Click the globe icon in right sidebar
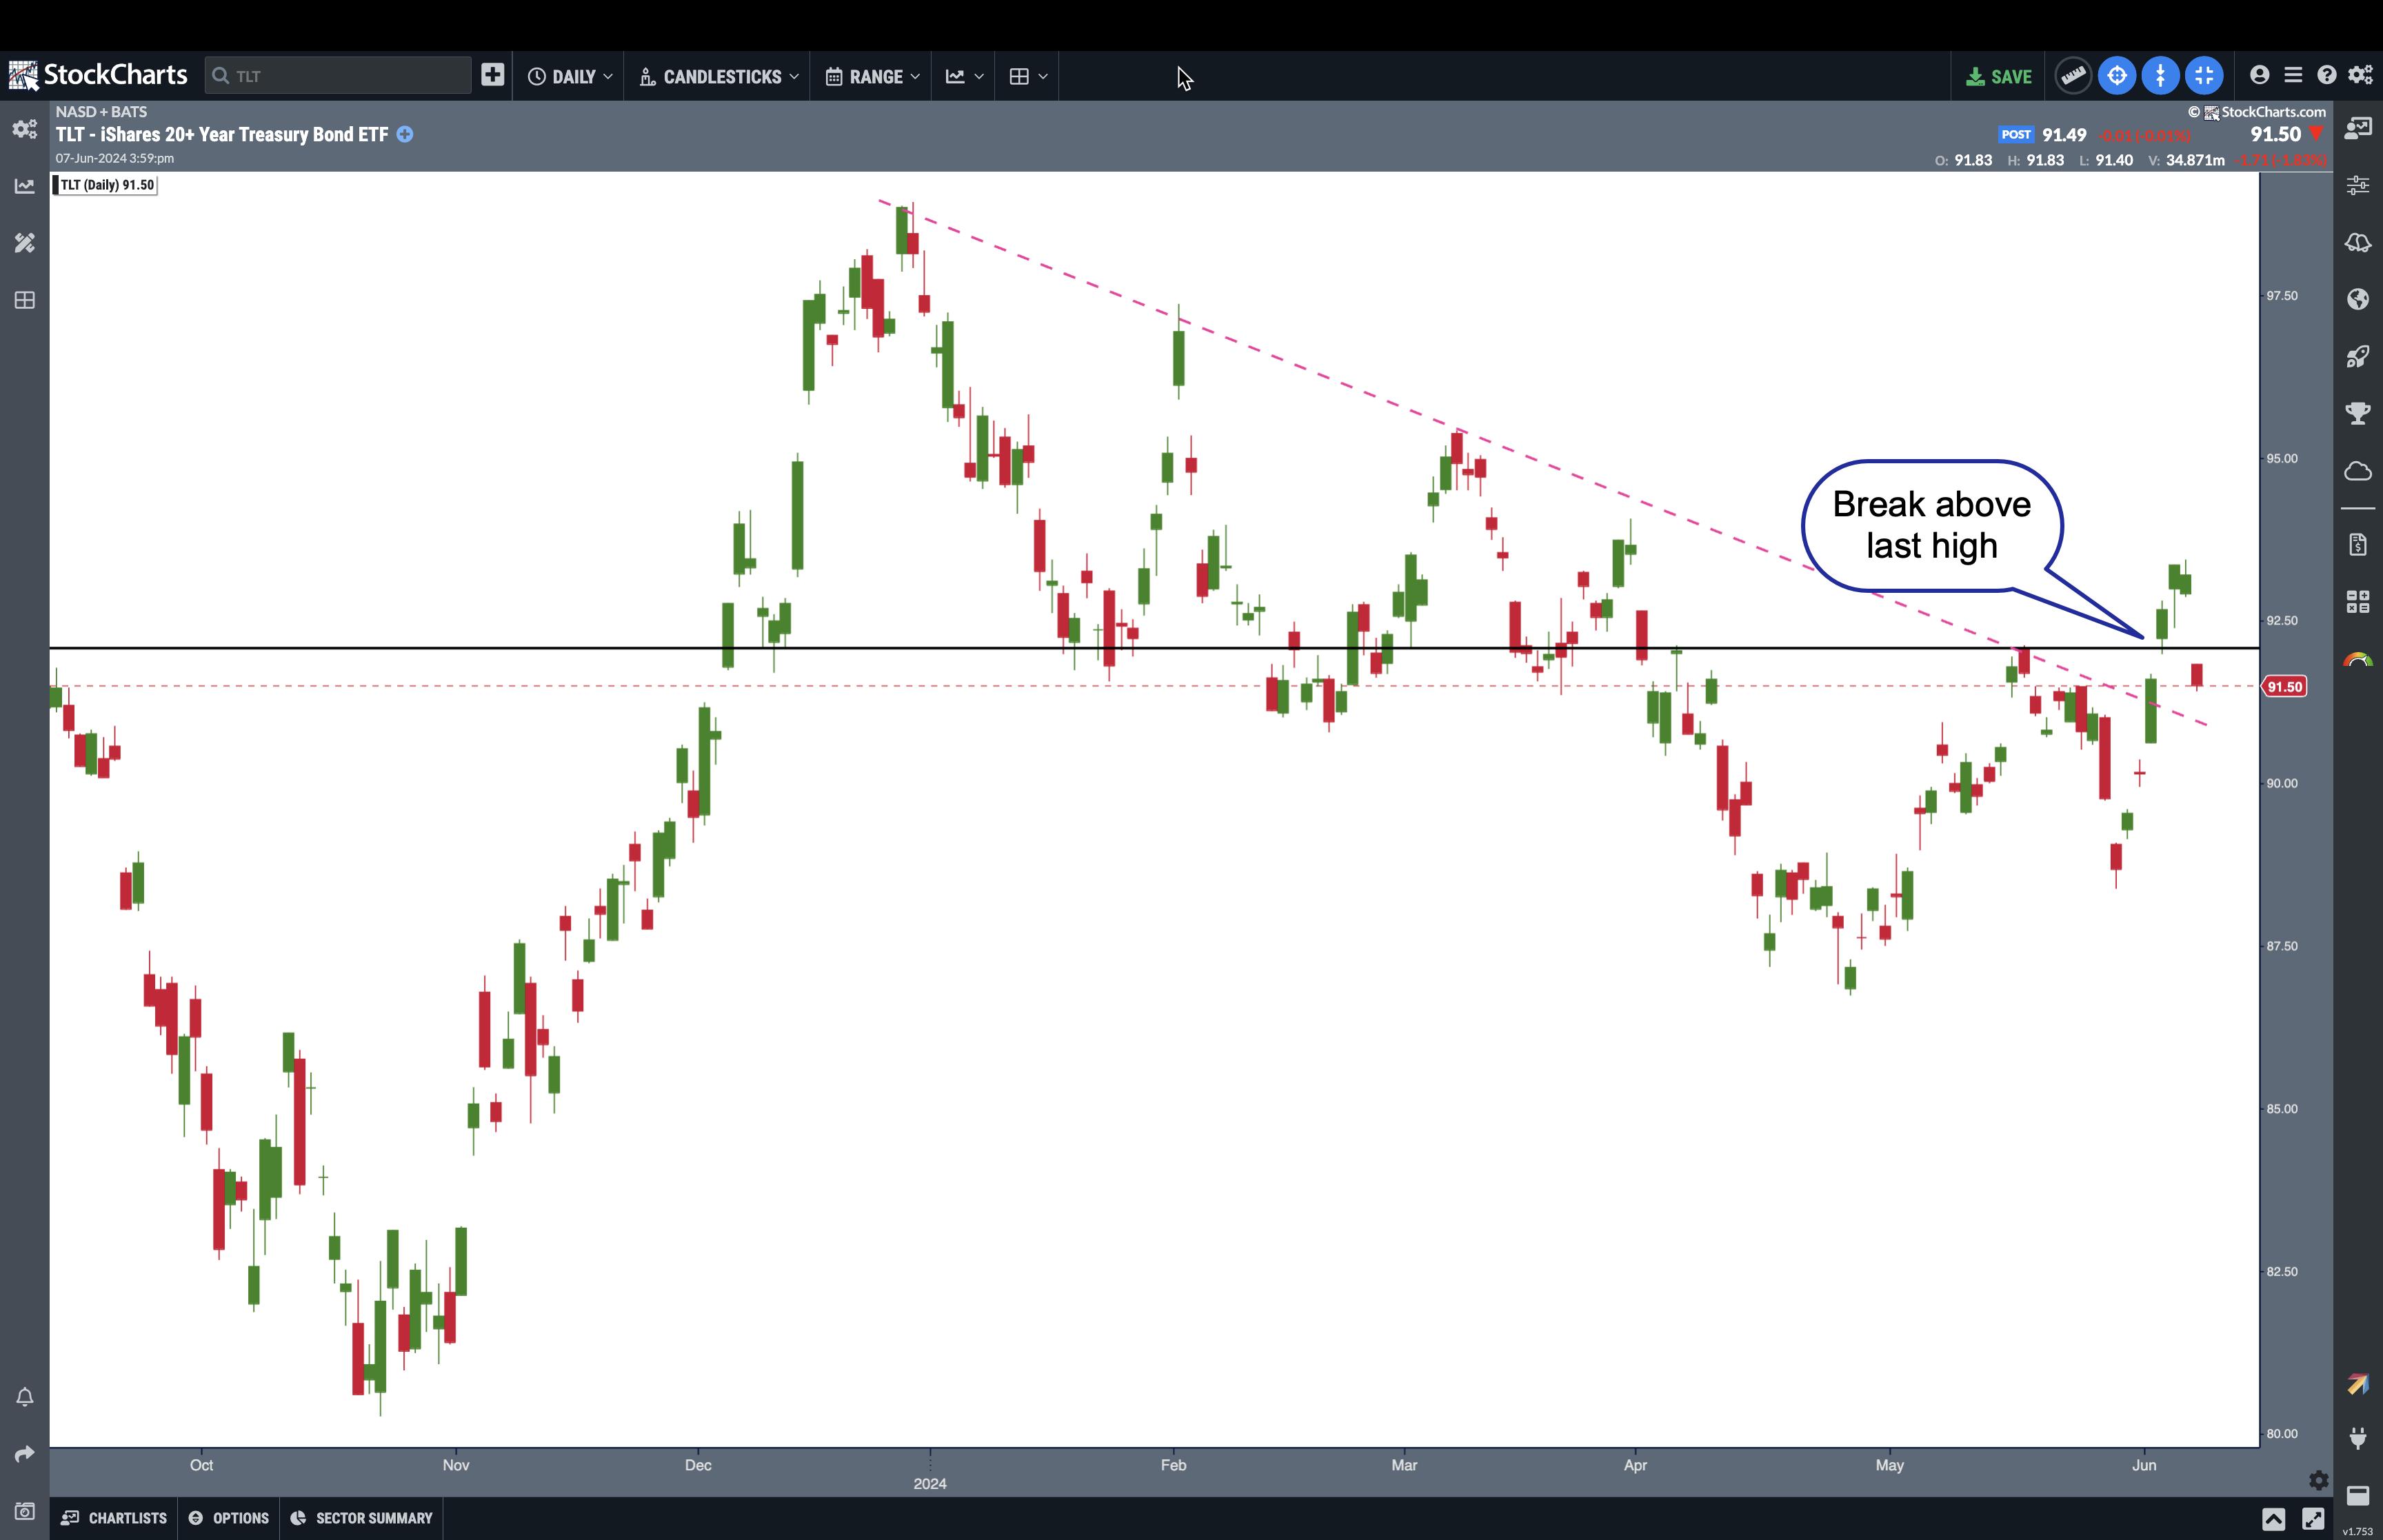 click(2357, 299)
